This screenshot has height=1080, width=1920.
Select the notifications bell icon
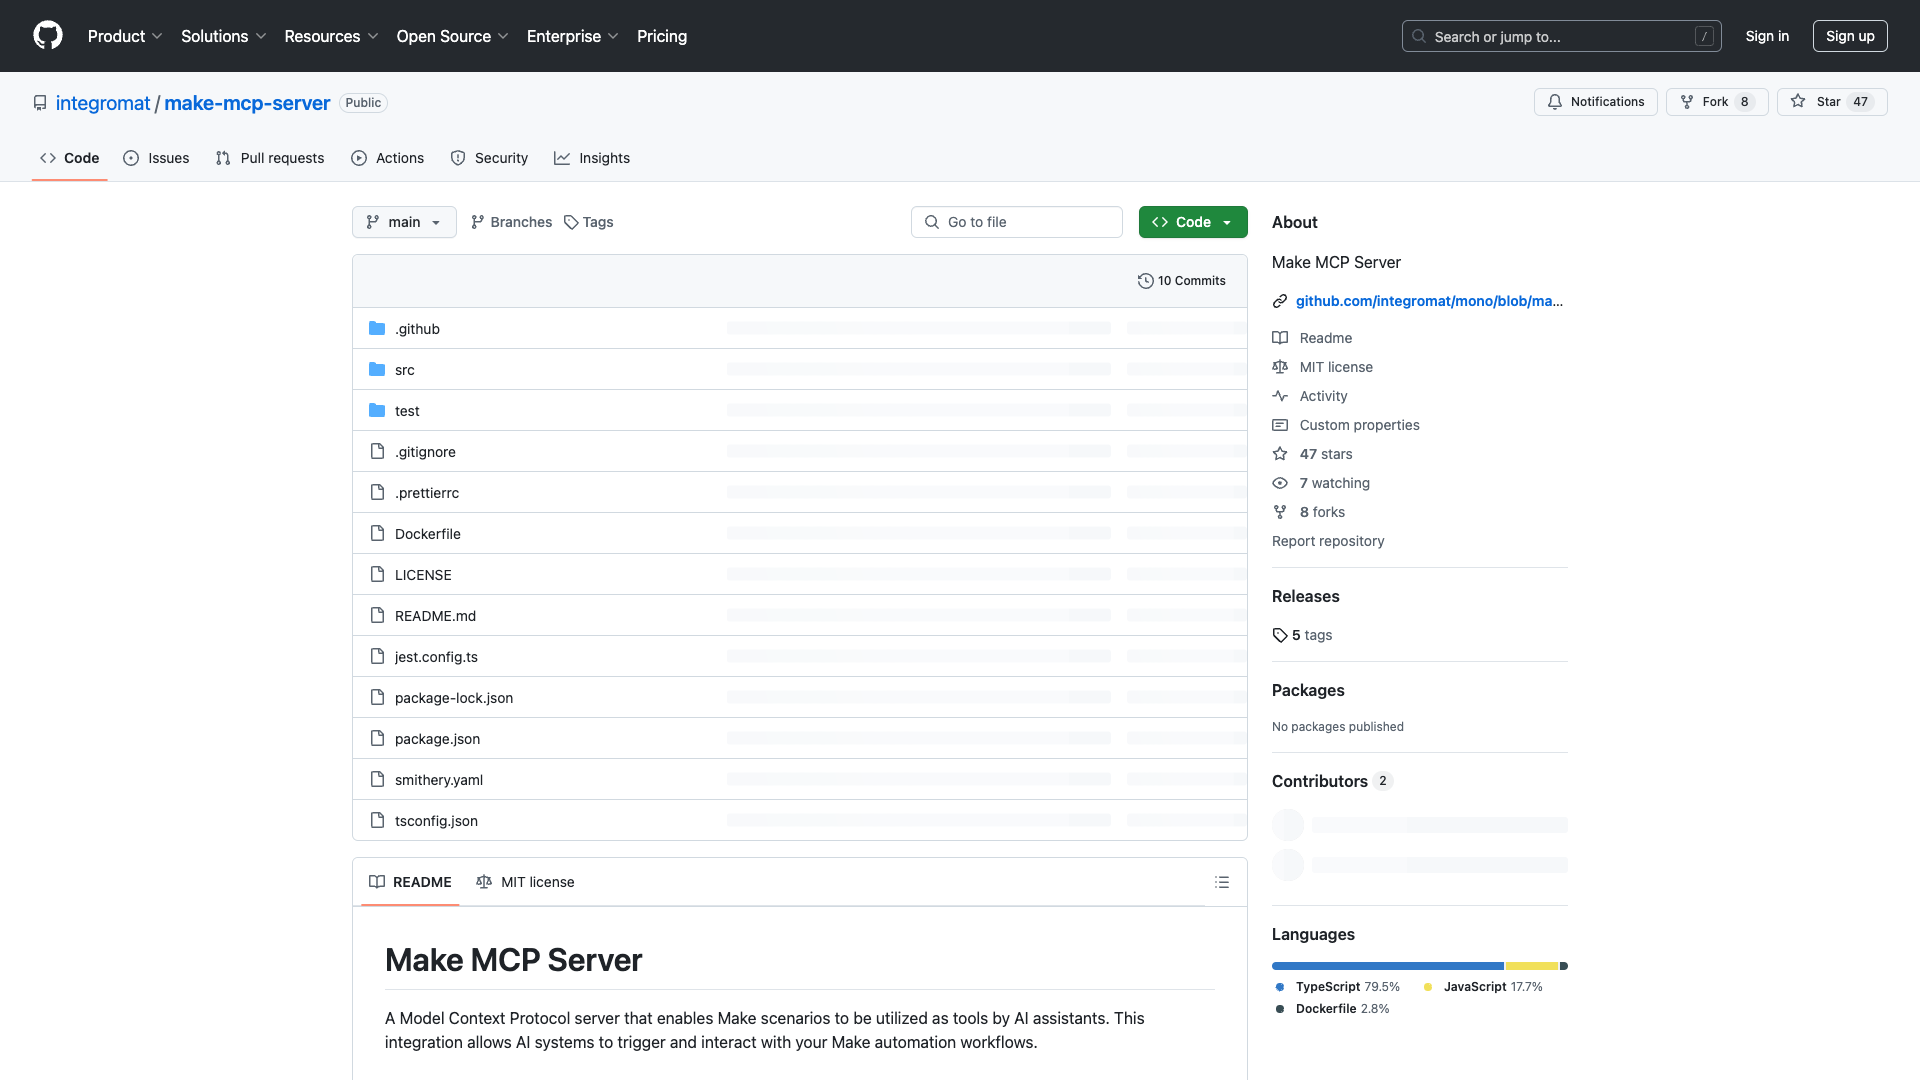[1555, 101]
